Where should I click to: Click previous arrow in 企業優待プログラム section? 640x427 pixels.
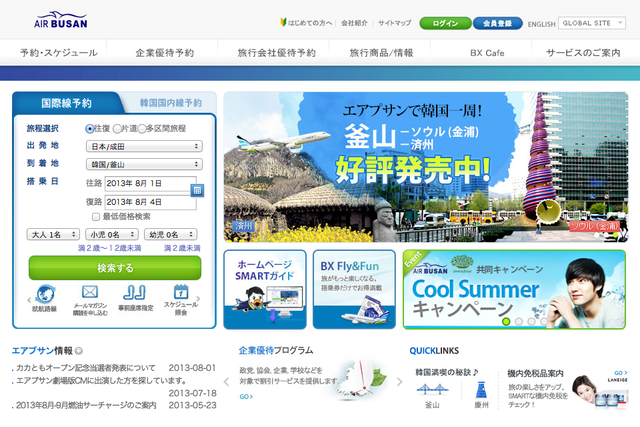point(227,382)
